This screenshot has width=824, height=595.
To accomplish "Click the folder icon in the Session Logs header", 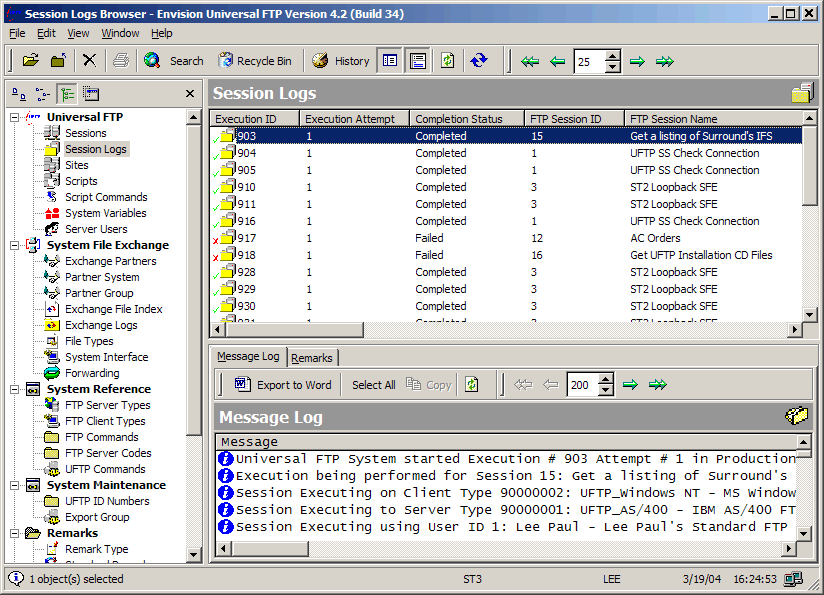I will 802,94.
